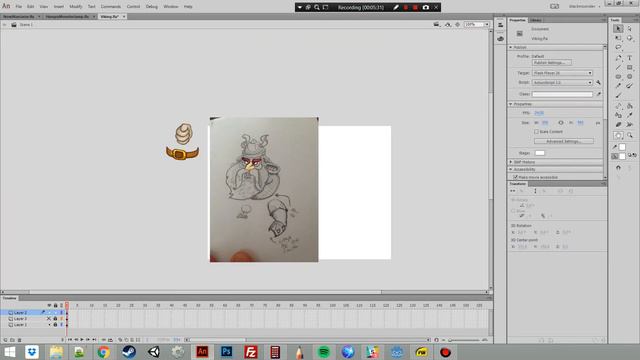Click the Swap Colors icon in Tools panel
The width and height of the screenshot is (640, 360).
pos(635,156)
